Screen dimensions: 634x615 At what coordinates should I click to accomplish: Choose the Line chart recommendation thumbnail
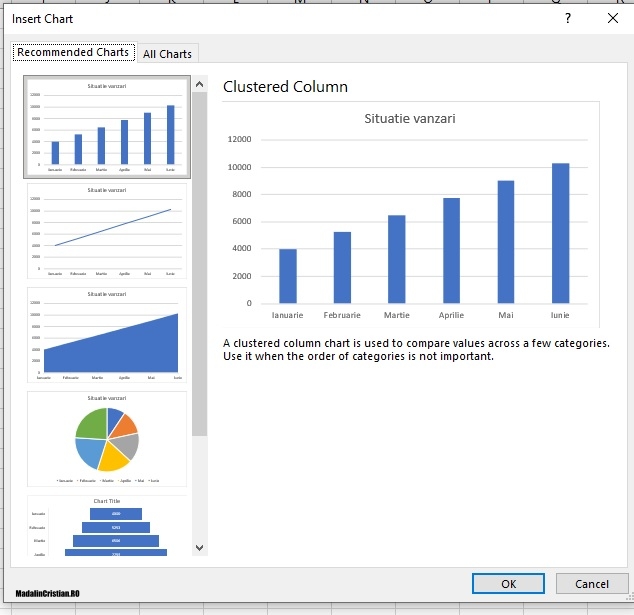coord(107,231)
